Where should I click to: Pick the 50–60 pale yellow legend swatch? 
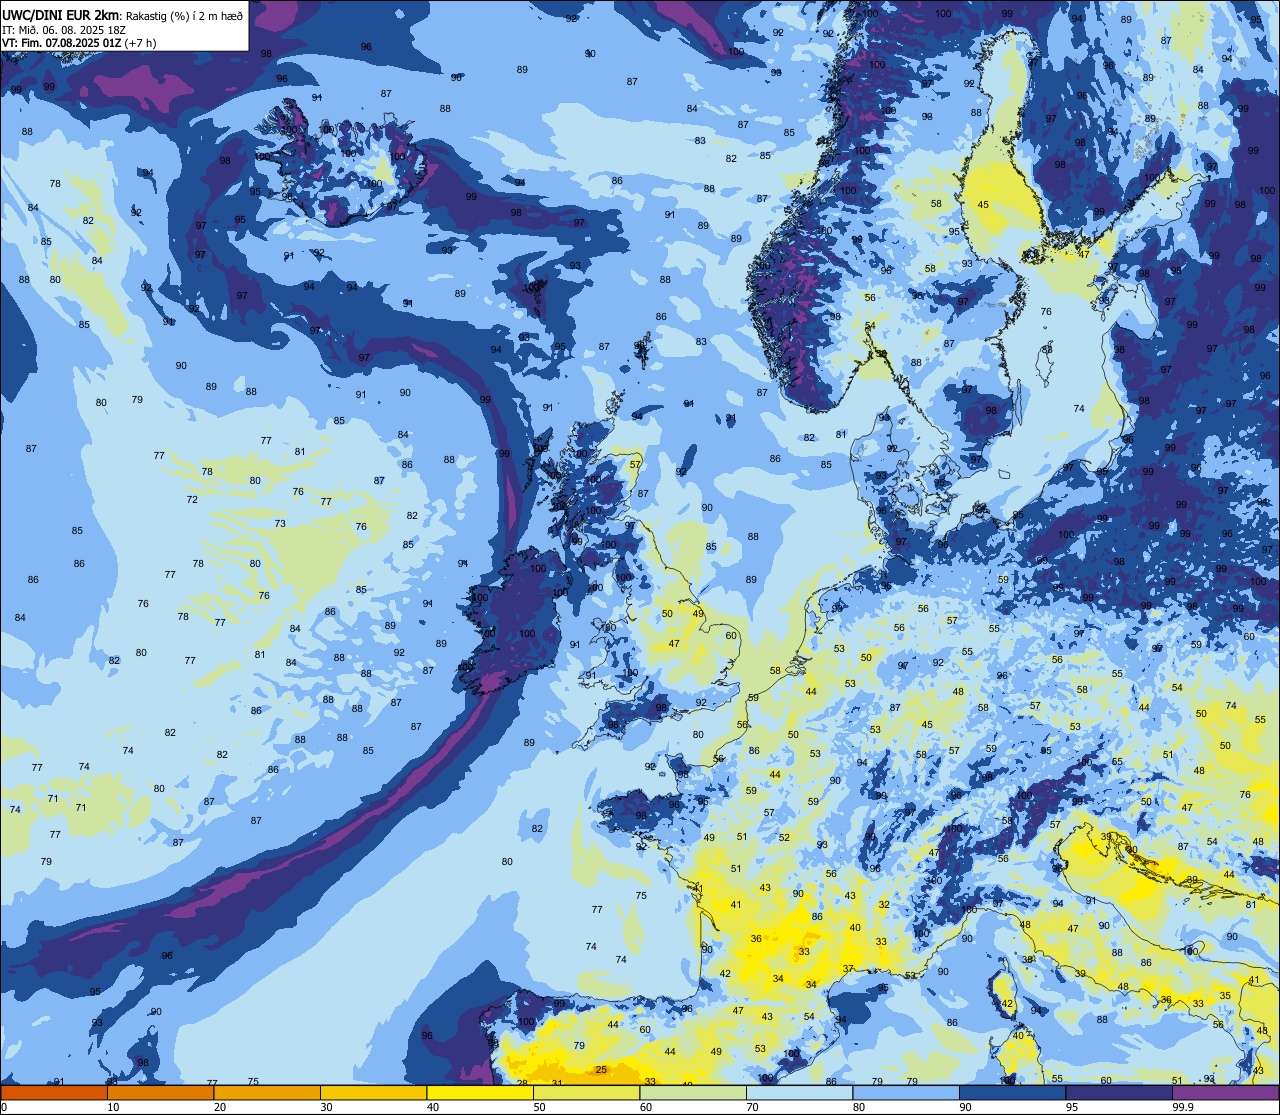pos(586,1092)
